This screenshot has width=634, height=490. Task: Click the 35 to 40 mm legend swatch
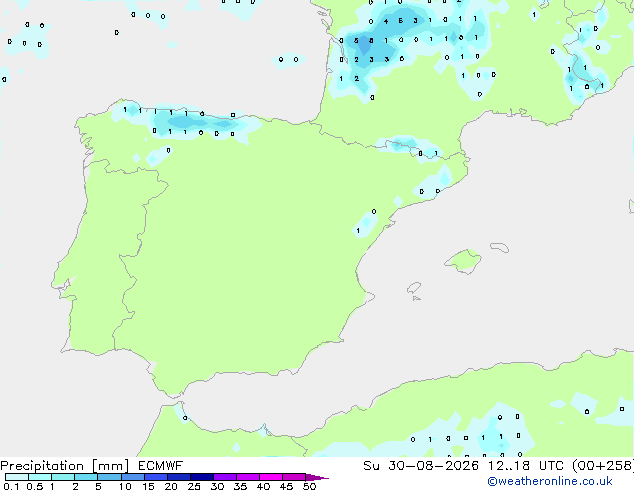tap(247, 477)
